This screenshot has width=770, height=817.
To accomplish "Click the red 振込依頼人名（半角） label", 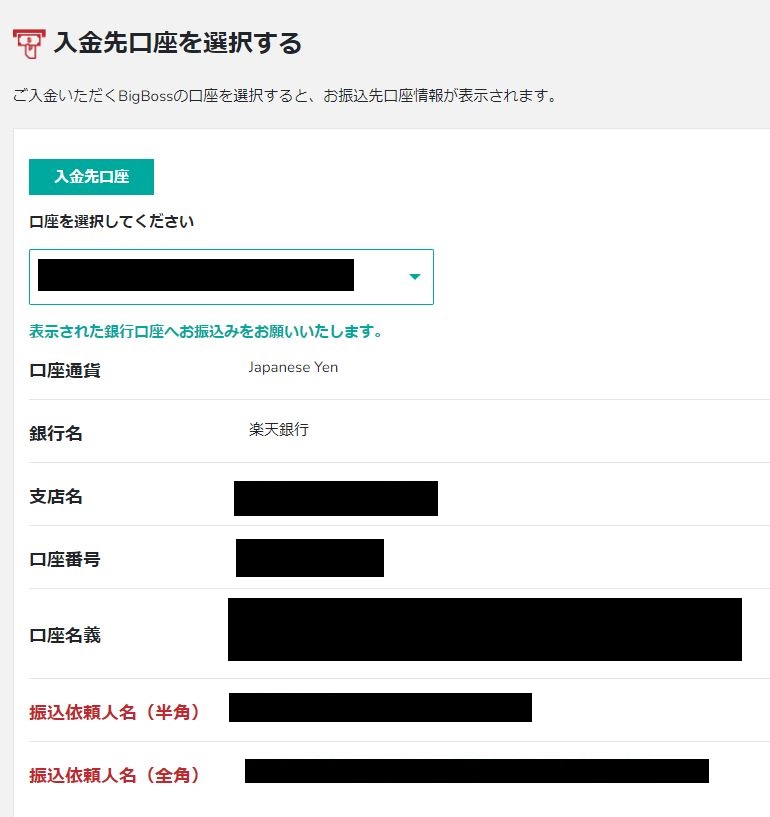I will [115, 712].
